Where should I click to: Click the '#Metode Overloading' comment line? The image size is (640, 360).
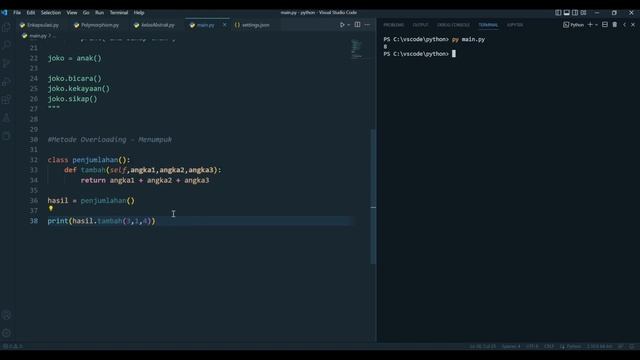pos(110,140)
